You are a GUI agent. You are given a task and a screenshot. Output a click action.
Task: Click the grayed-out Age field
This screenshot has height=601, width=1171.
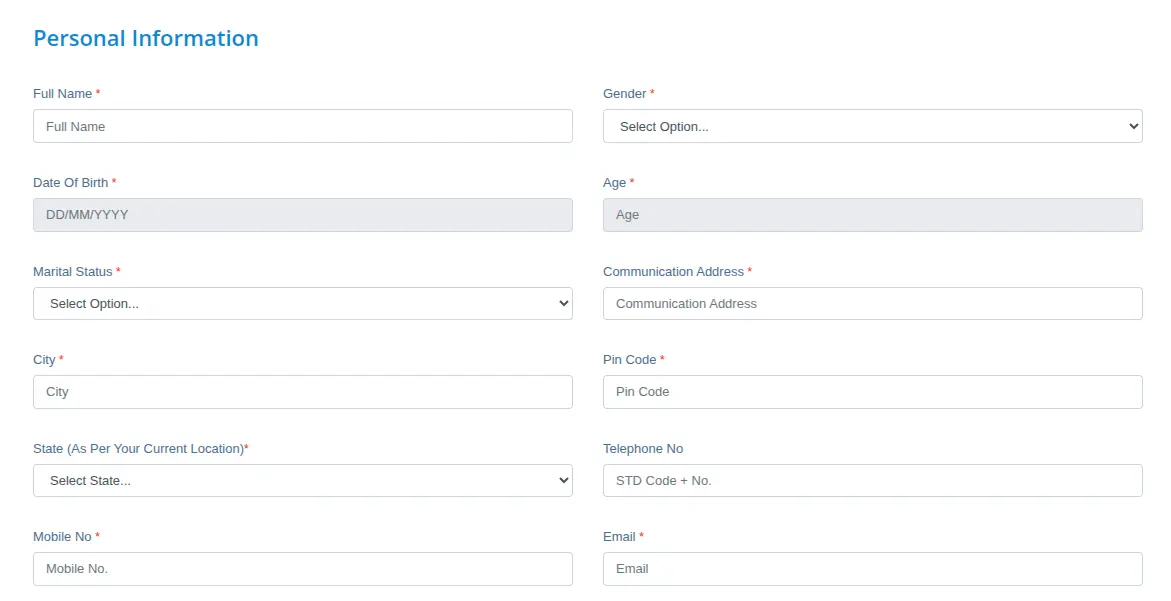point(871,214)
